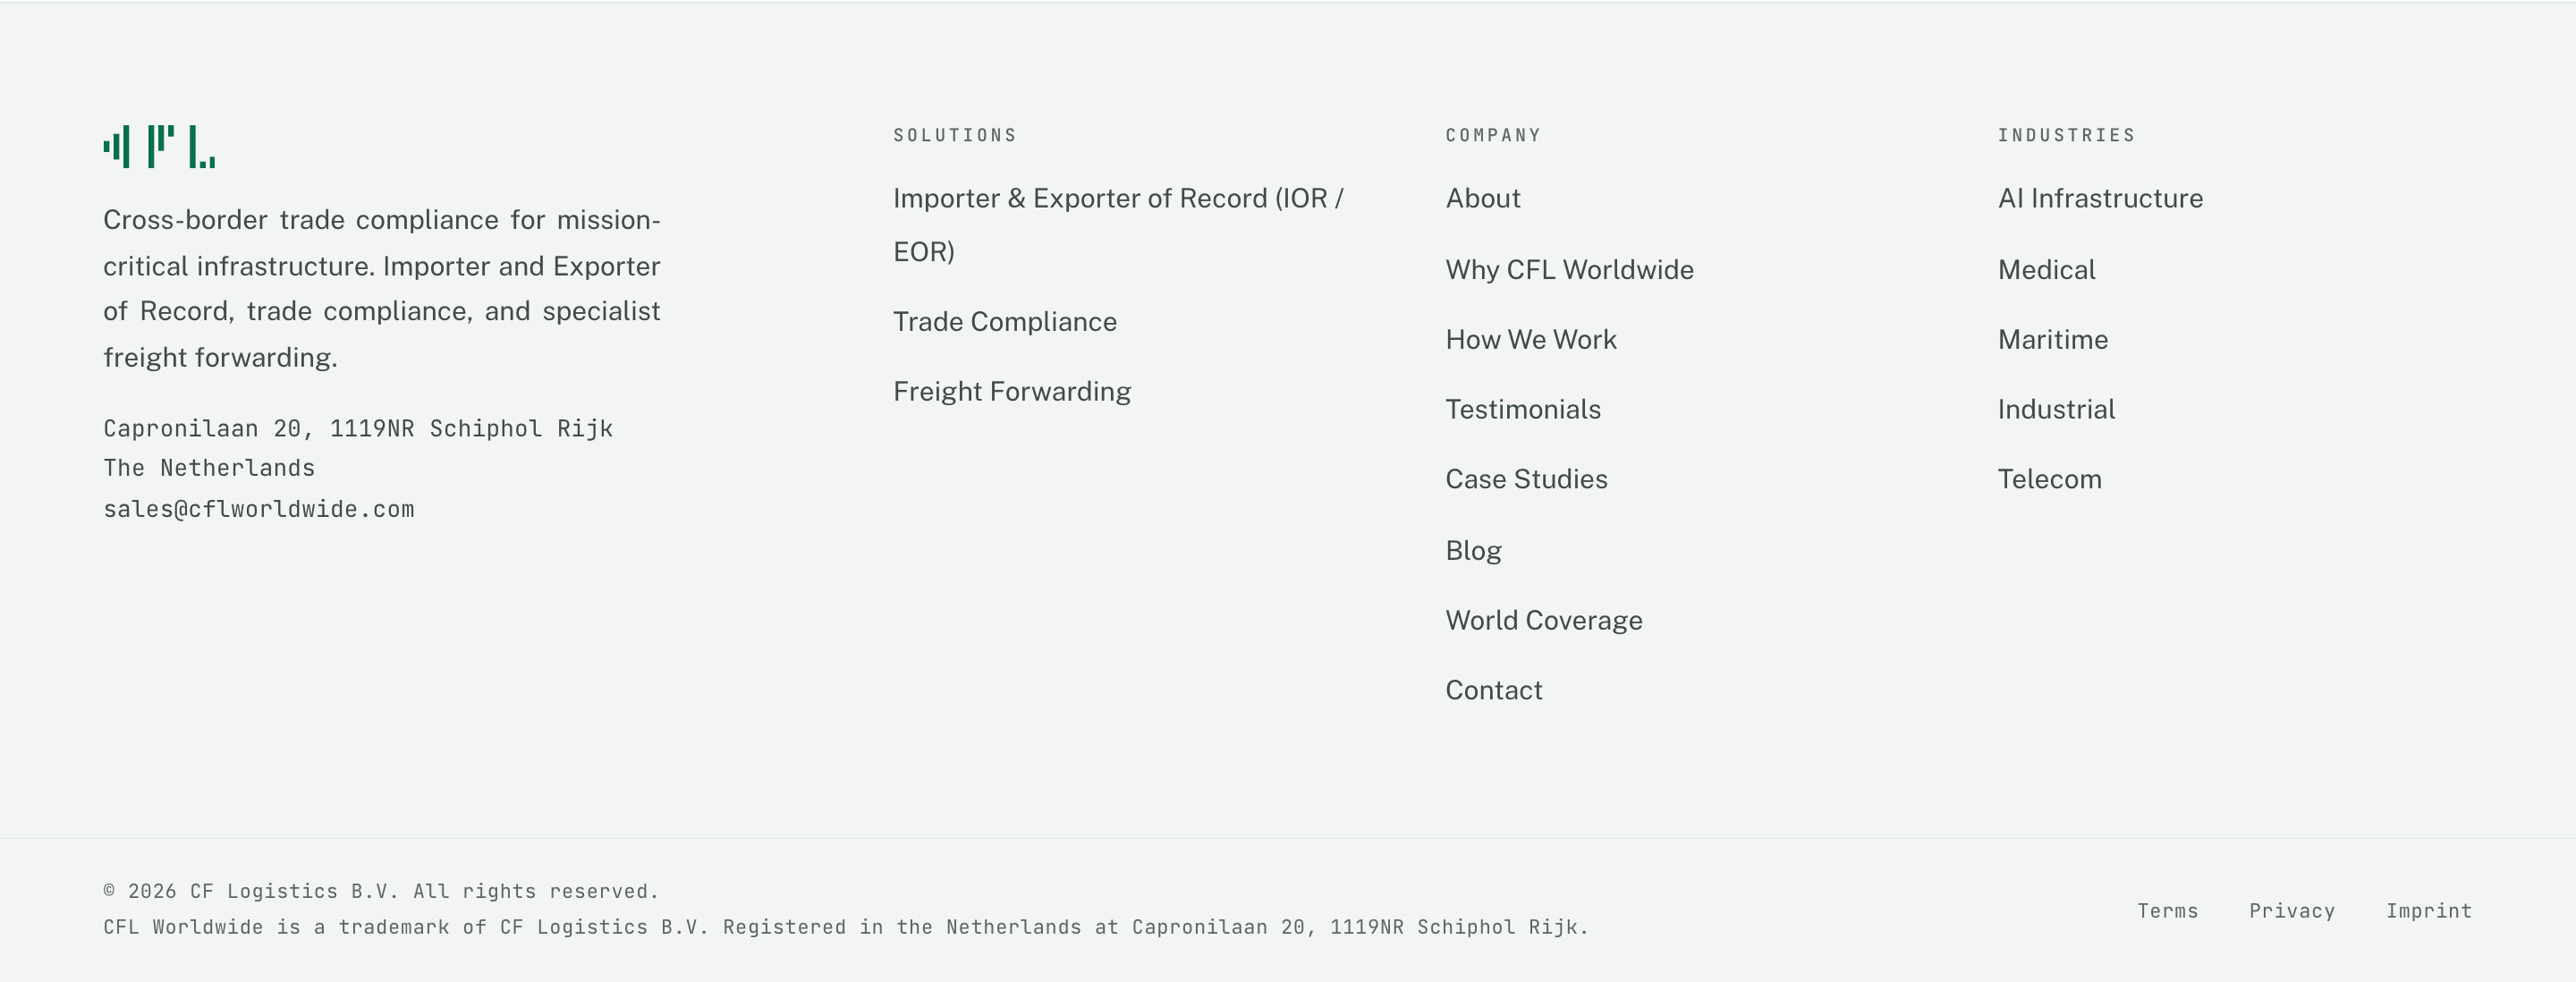Open the Terms page
The width and height of the screenshot is (2576, 982).
[x=2167, y=911]
